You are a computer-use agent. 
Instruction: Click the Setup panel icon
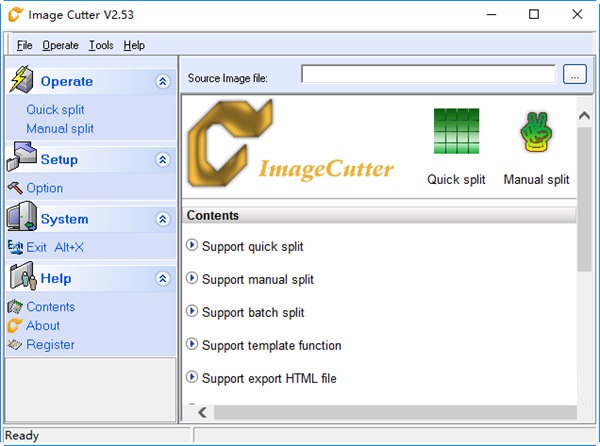22,156
